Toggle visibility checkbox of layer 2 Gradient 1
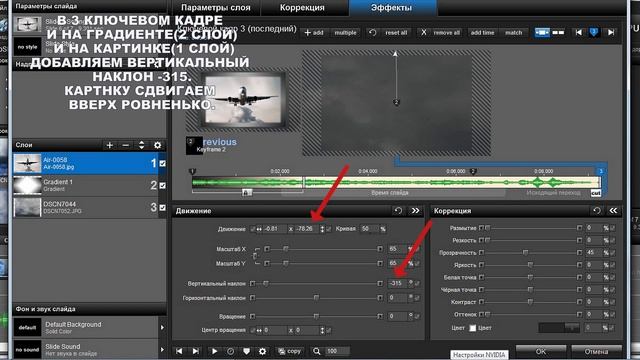 pos(162,185)
